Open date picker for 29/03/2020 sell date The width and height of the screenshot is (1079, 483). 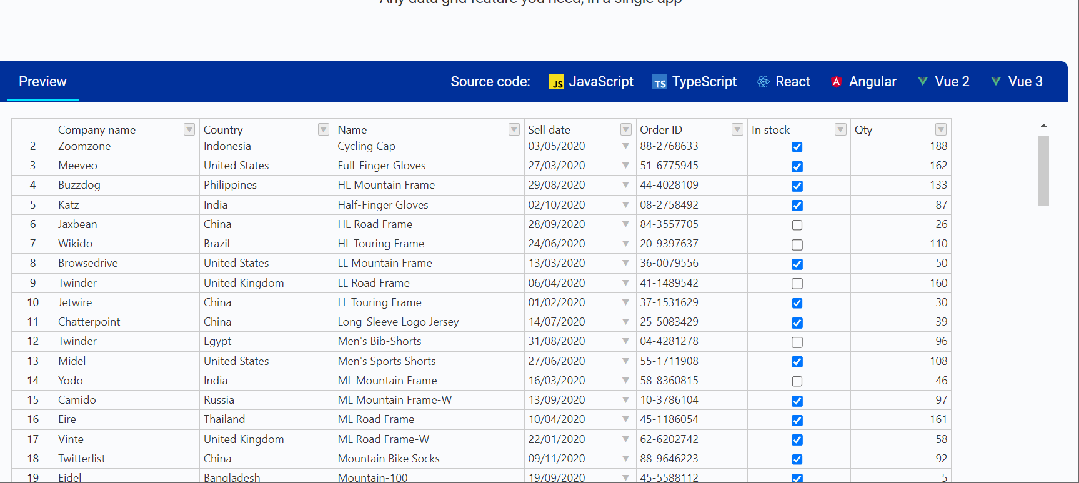(x=626, y=186)
